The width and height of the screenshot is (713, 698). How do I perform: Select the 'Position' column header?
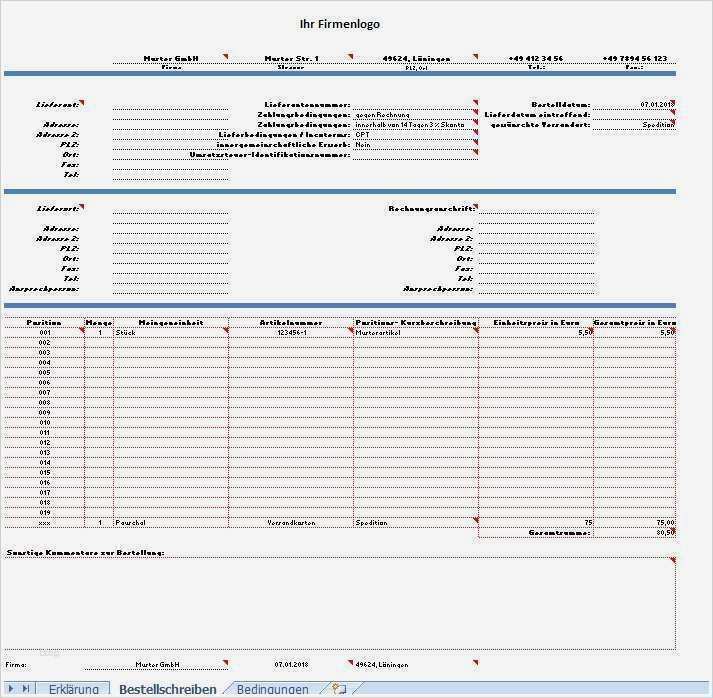point(44,322)
